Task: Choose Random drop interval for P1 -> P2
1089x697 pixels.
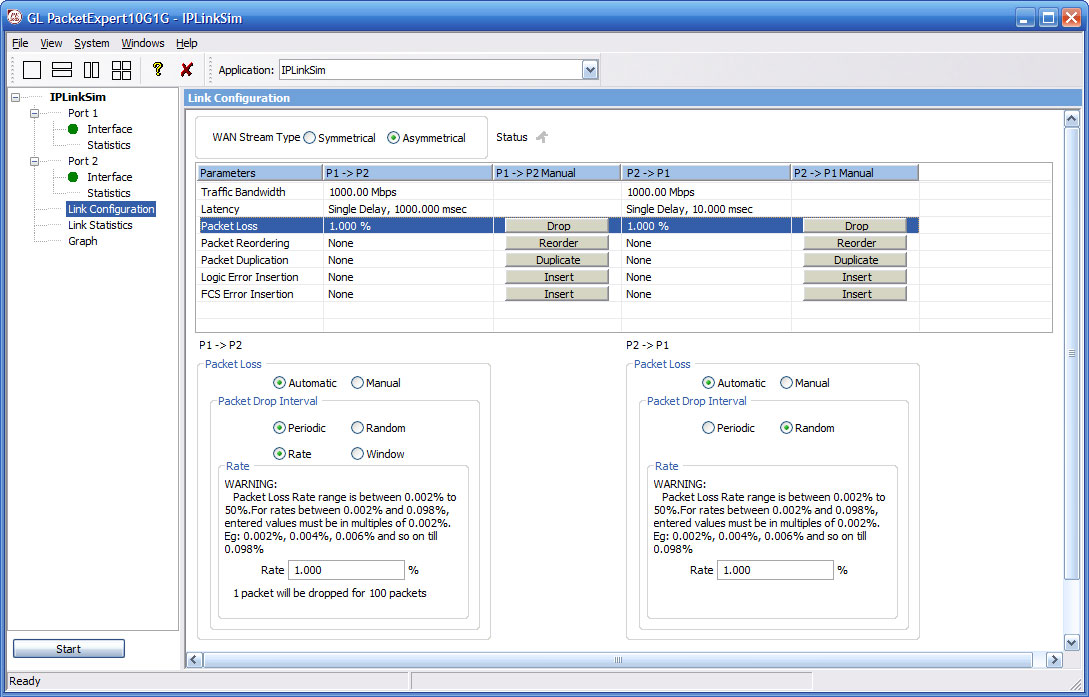Action: [357, 428]
